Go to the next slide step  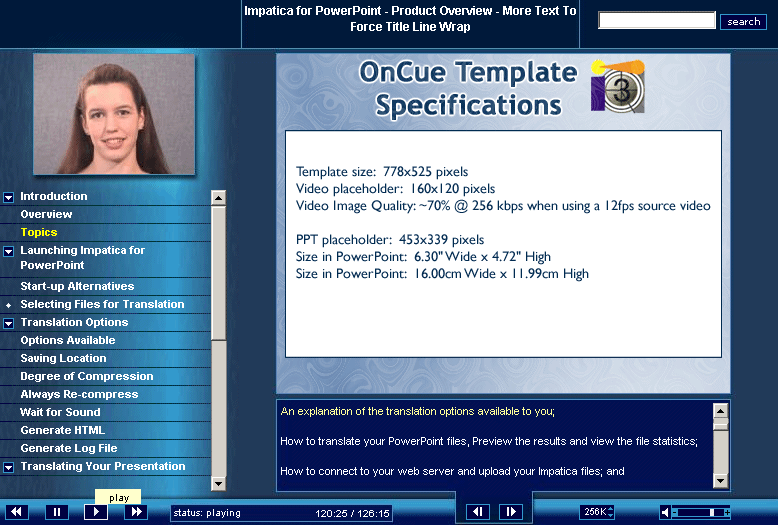coord(511,512)
